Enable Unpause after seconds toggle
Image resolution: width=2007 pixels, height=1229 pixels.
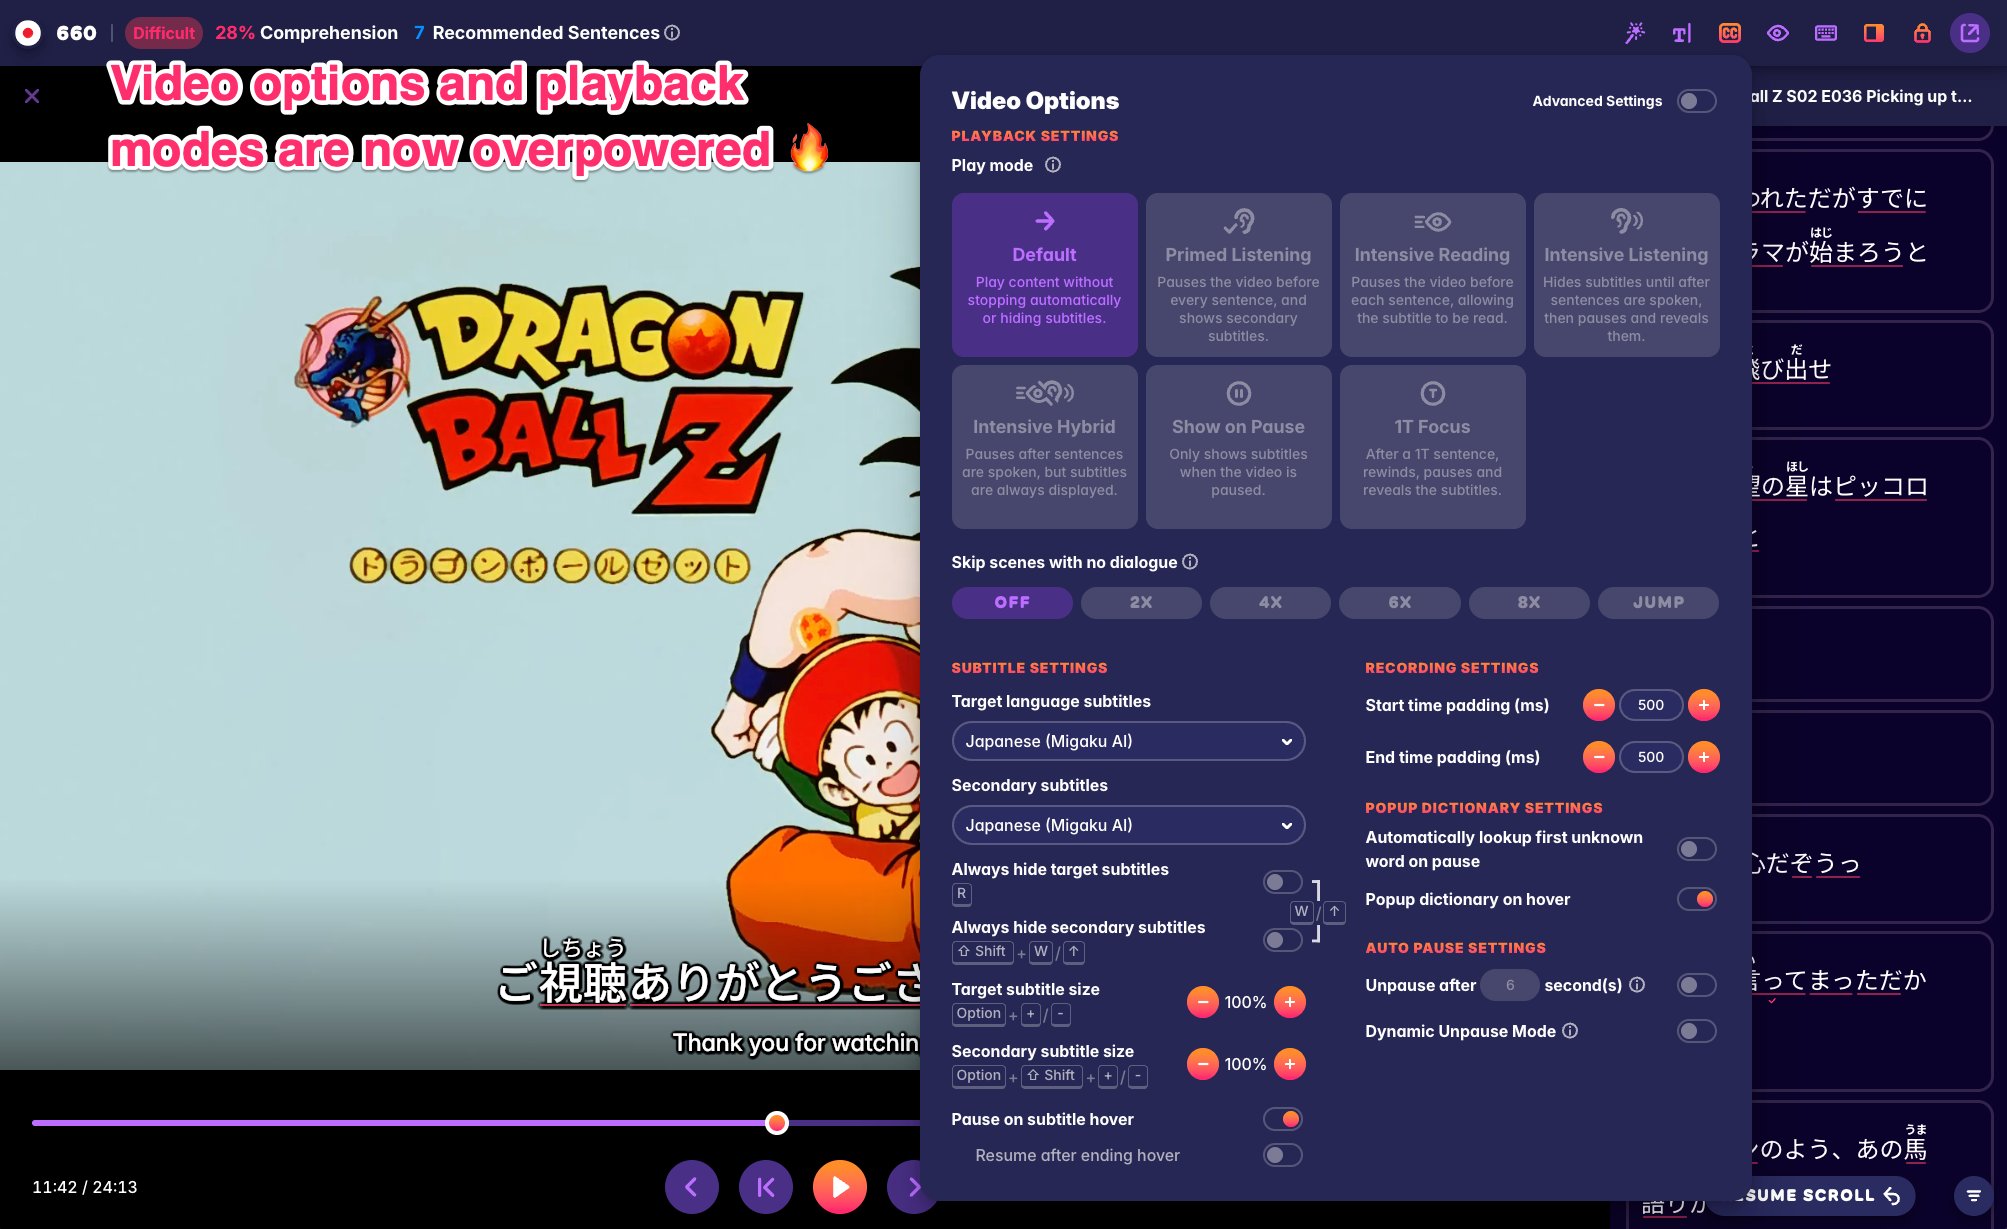click(x=1697, y=985)
